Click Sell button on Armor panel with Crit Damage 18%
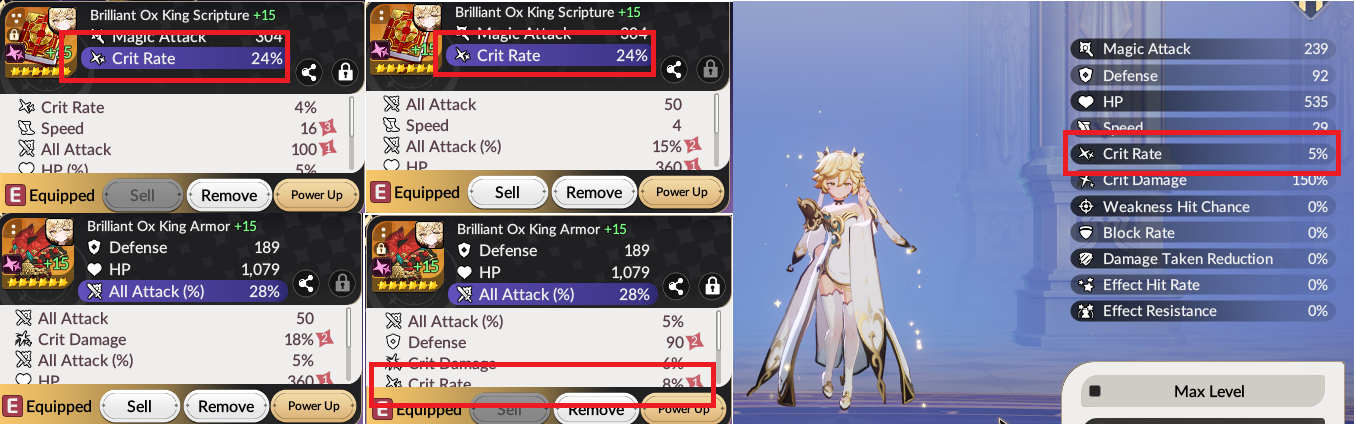This screenshot has width=1356, height=424. click(x=140, y=406)
